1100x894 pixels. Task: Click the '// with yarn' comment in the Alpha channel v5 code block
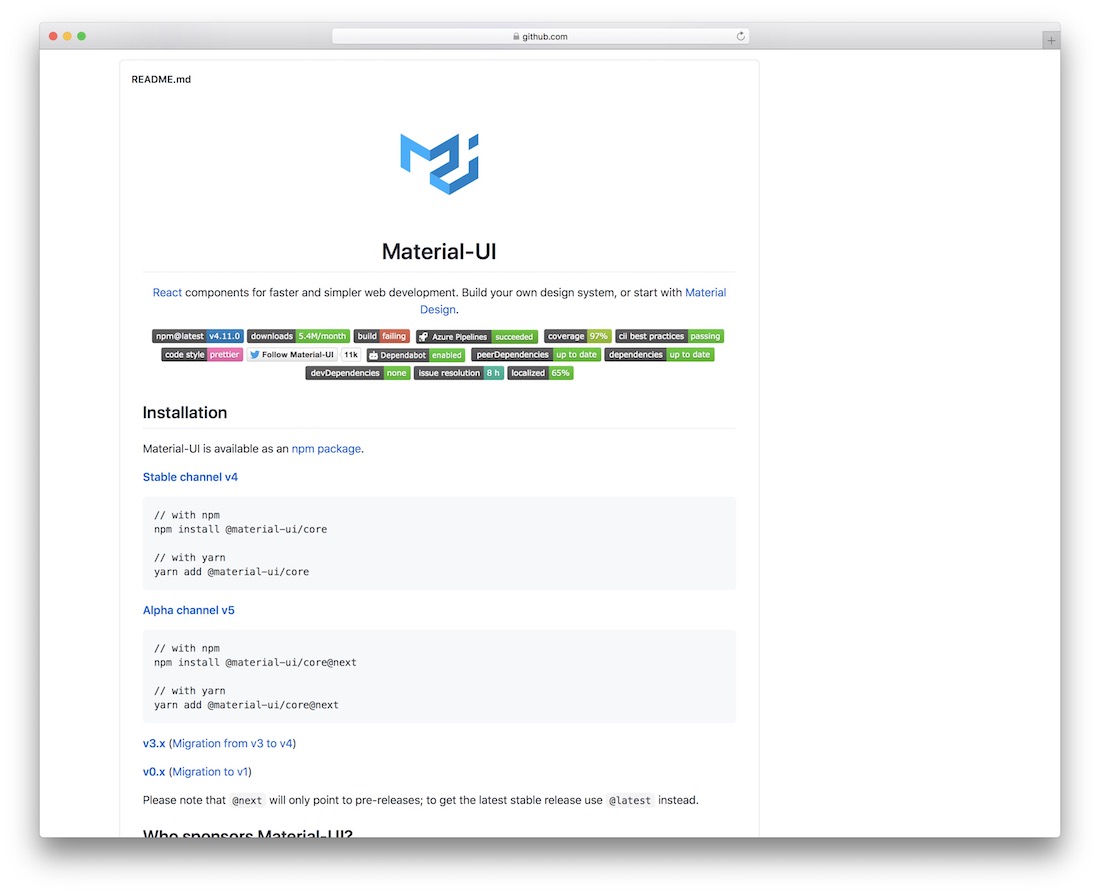[x=189, y=690]
